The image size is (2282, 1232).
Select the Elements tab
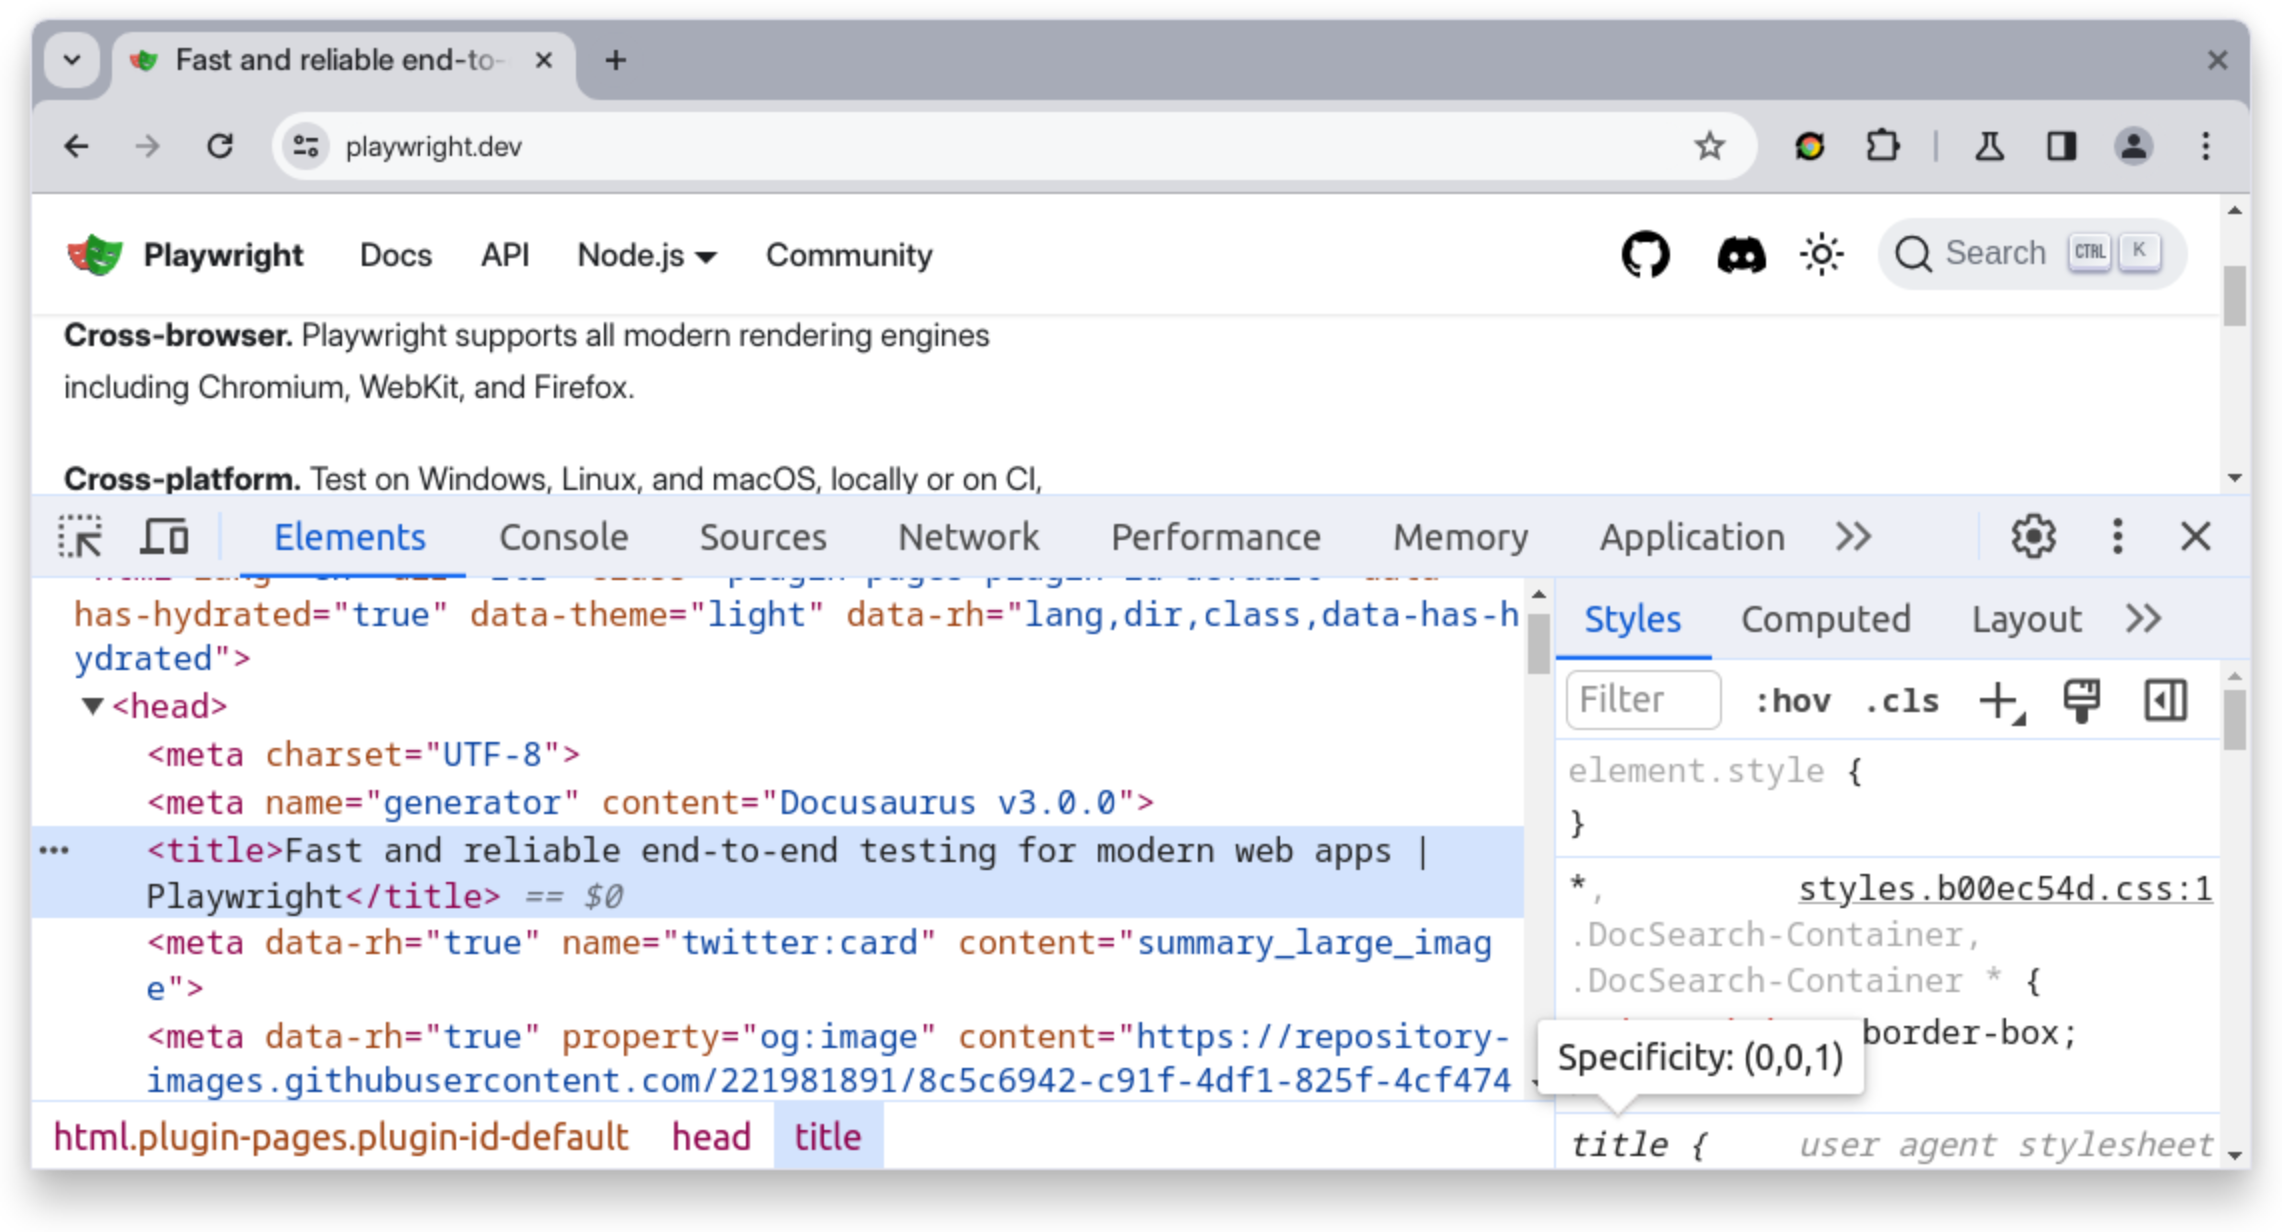coord(350,537)
